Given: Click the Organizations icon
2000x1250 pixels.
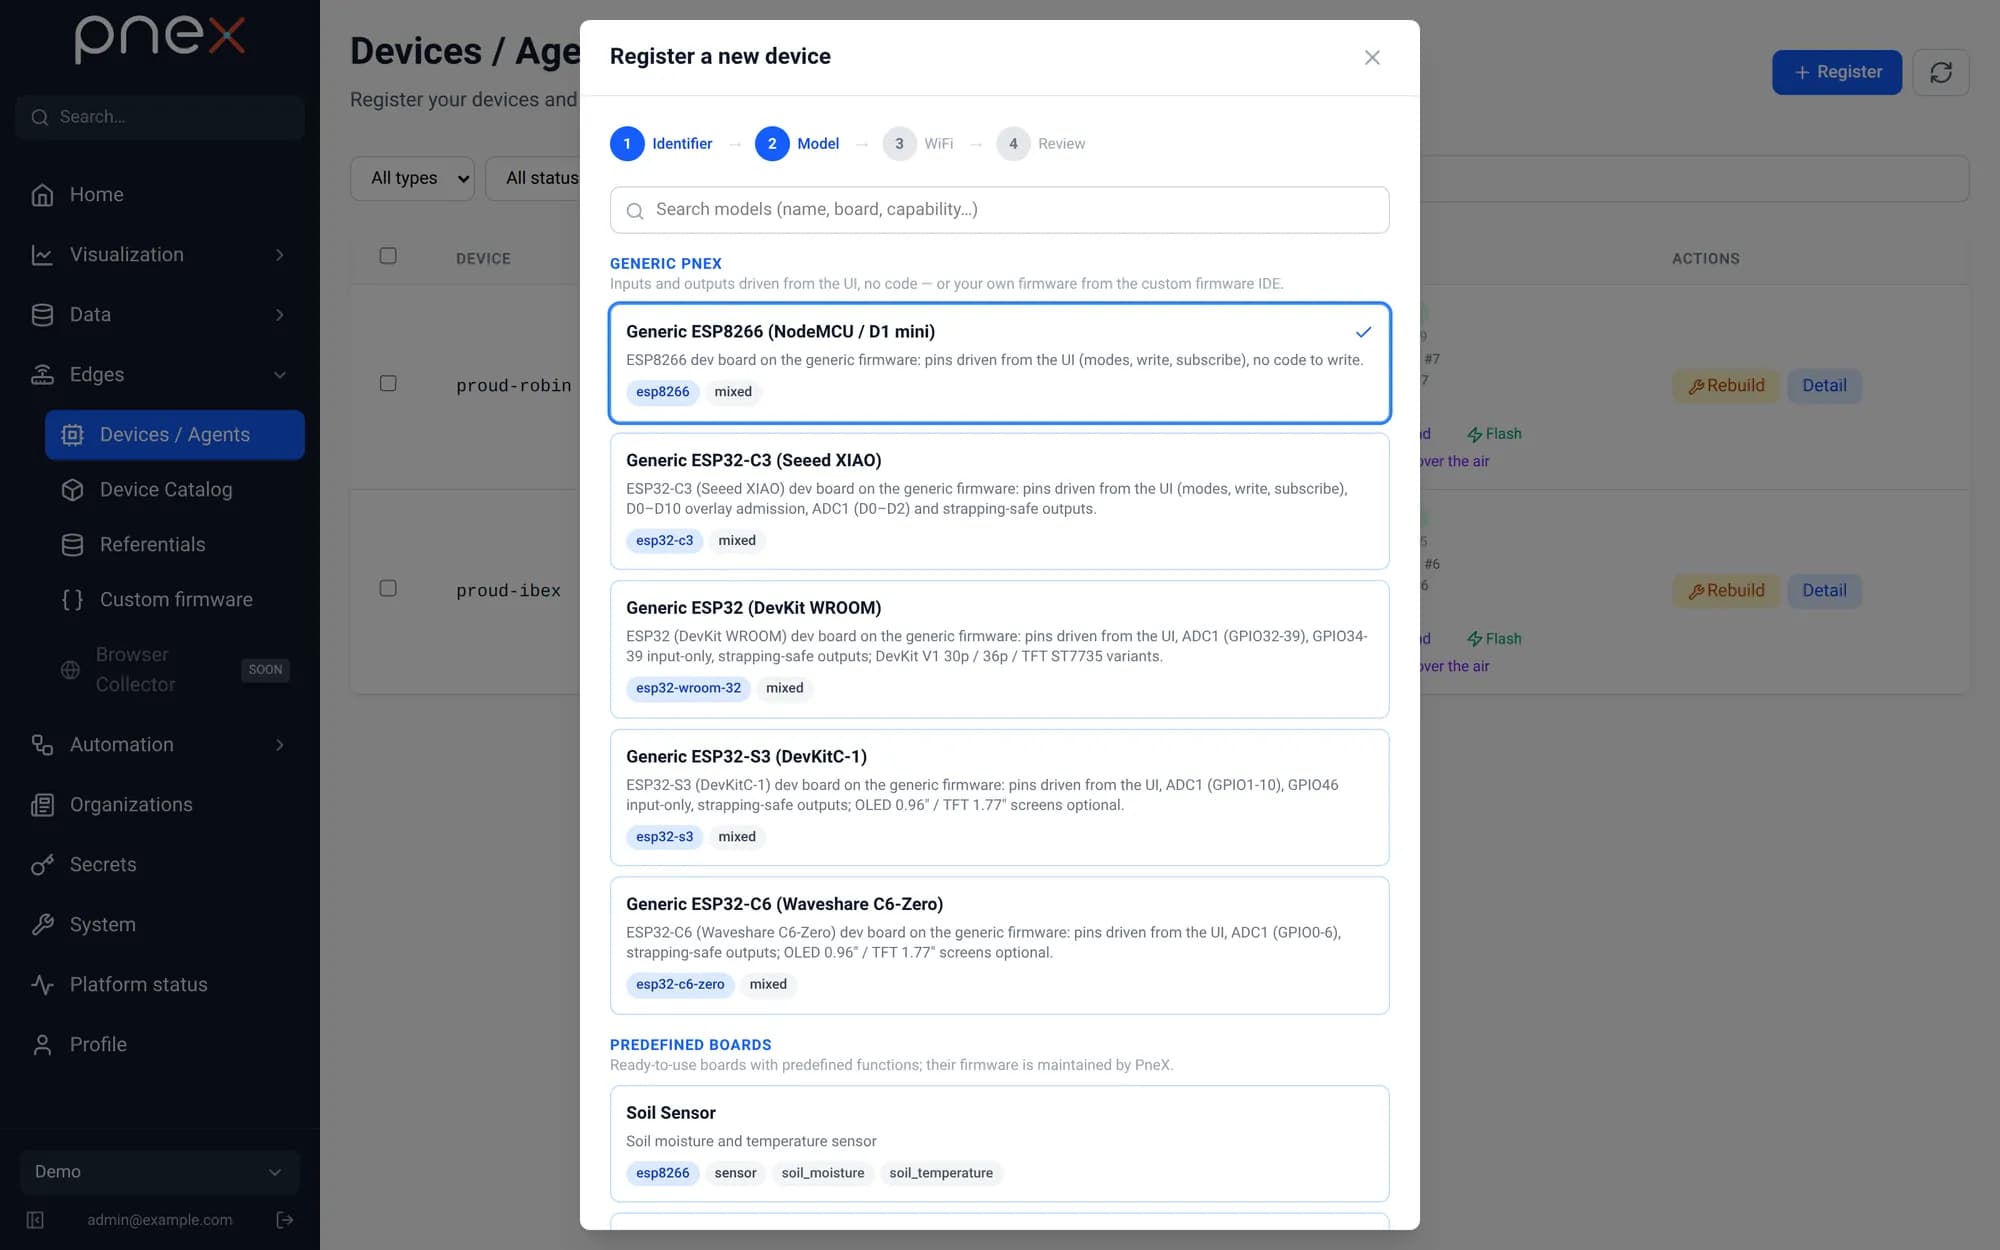Looking at the screenshot, I should pos(42,805).
